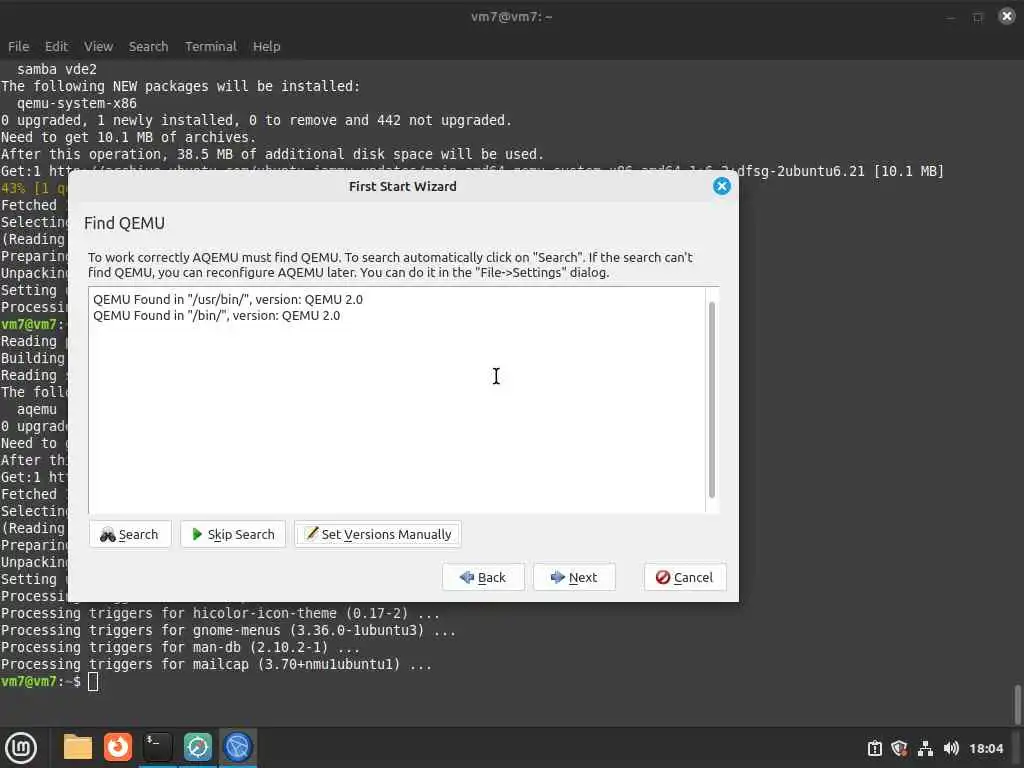Close the First Start Wizard dialog

[x=722, y=186]
